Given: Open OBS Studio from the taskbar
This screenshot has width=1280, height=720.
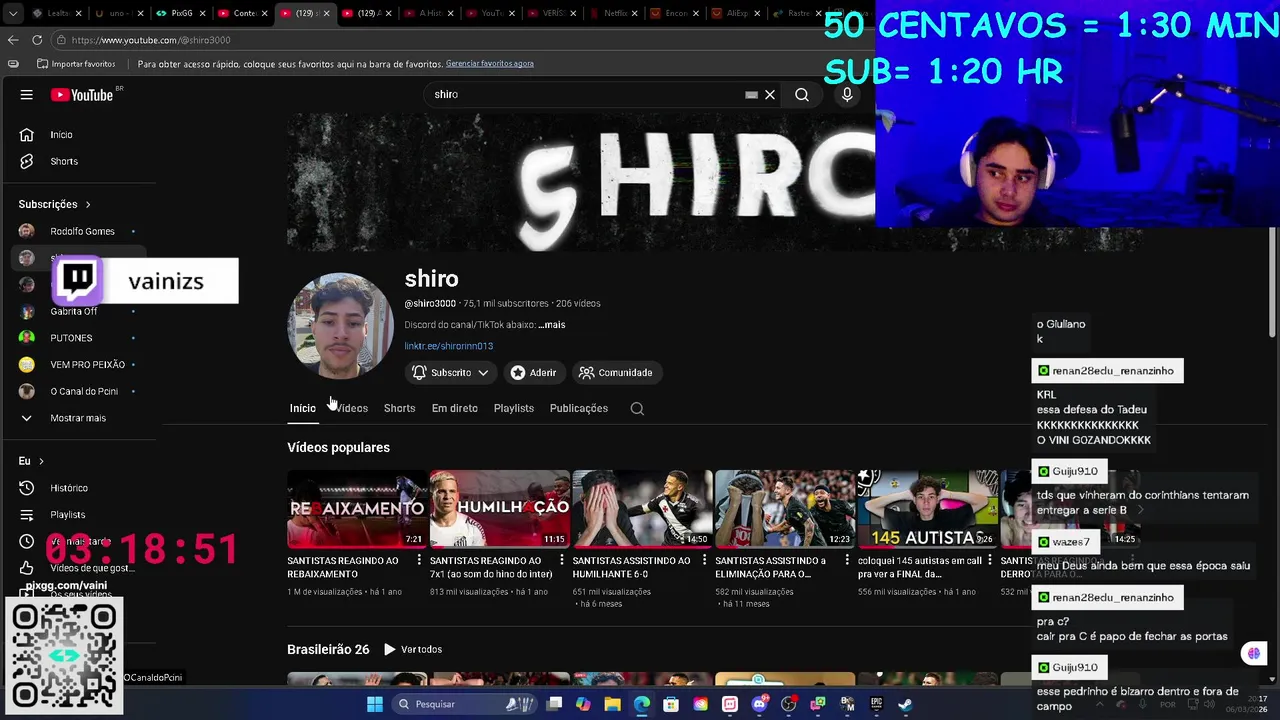Looking at the screenshot, I should [x=789, y=704].
